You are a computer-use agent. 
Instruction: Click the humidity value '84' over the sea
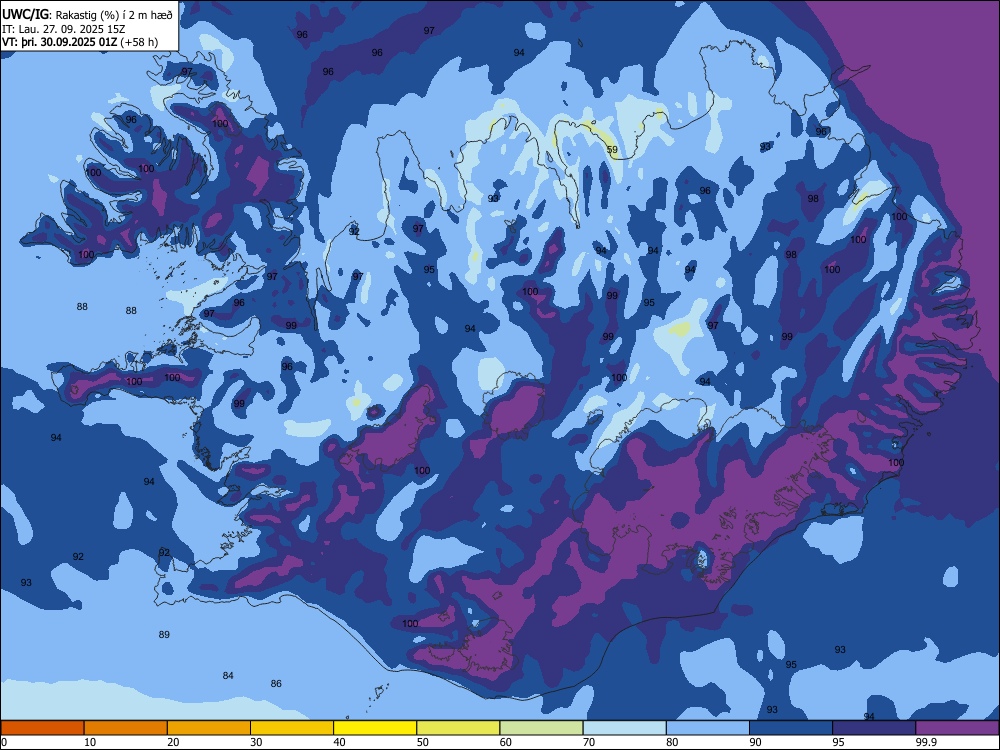coord(228,675)
